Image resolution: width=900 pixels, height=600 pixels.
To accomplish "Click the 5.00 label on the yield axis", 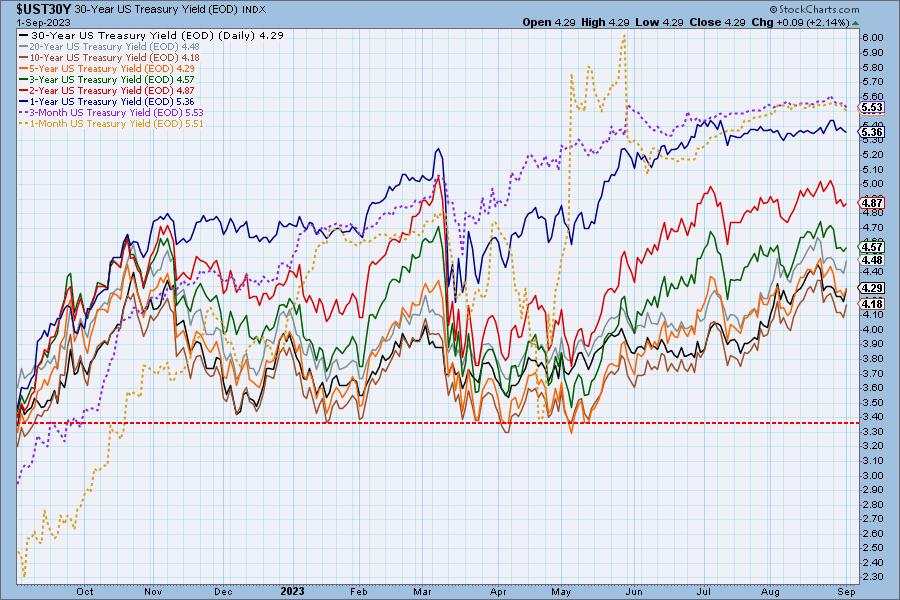I will coord(873,184).
